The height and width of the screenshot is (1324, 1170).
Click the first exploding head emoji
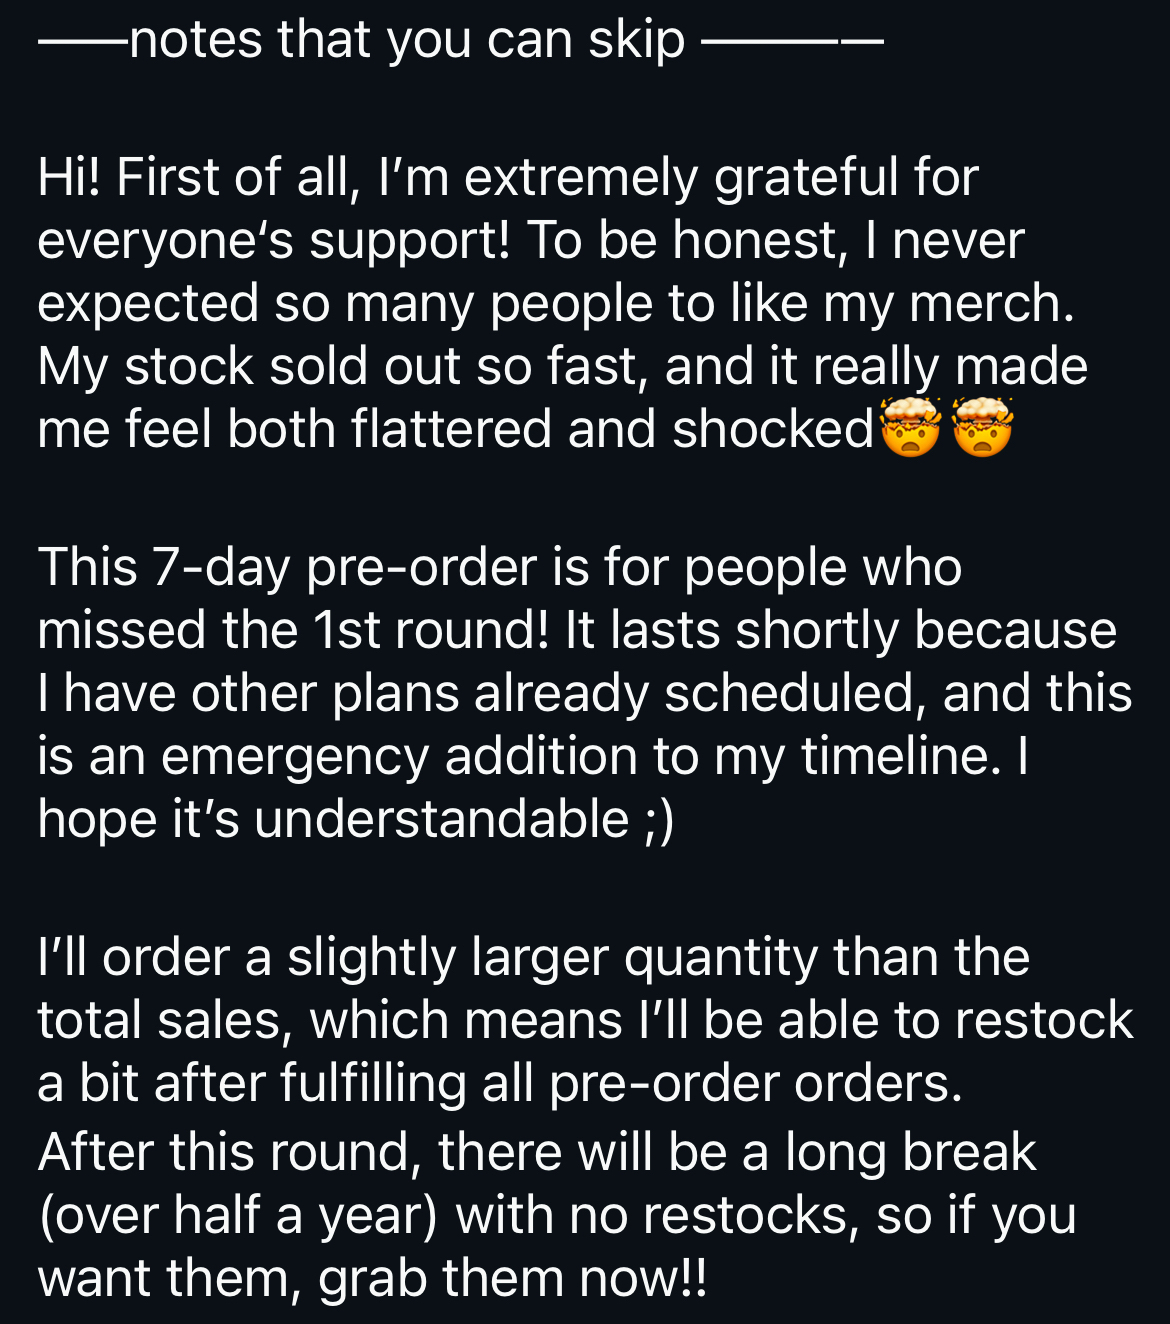point(910,427)
